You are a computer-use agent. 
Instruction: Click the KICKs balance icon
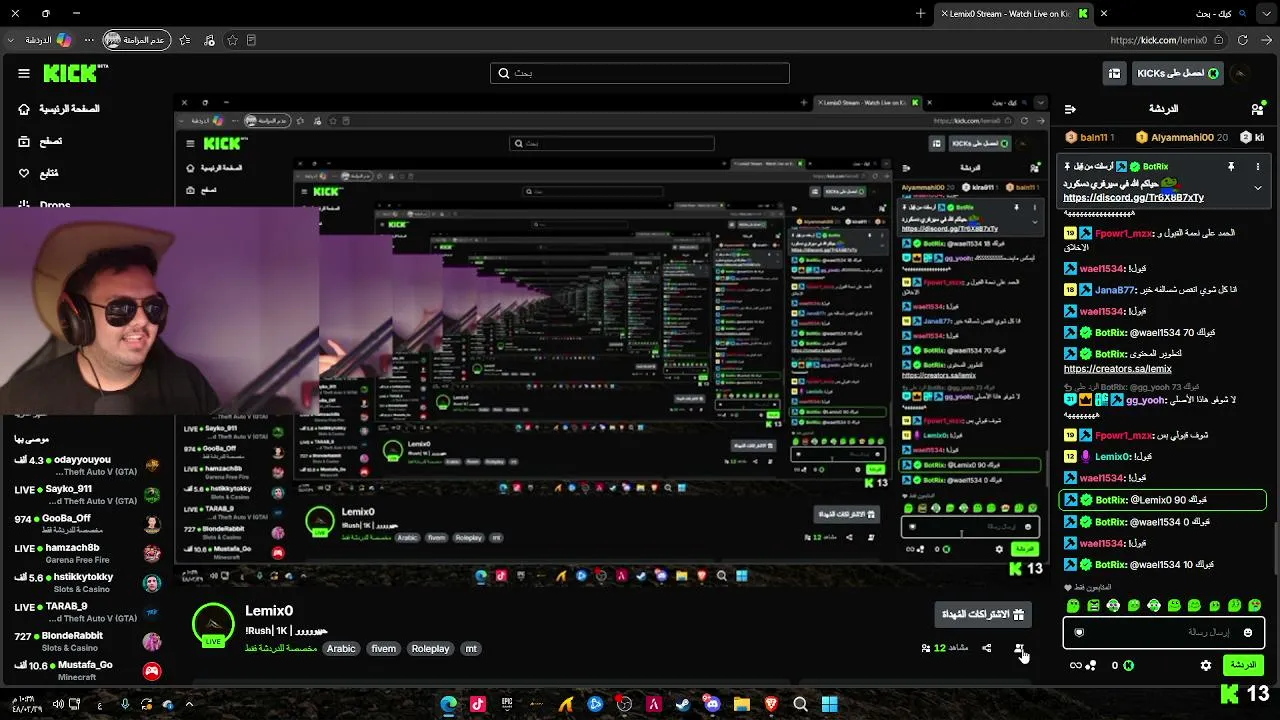coord(1128,665)
